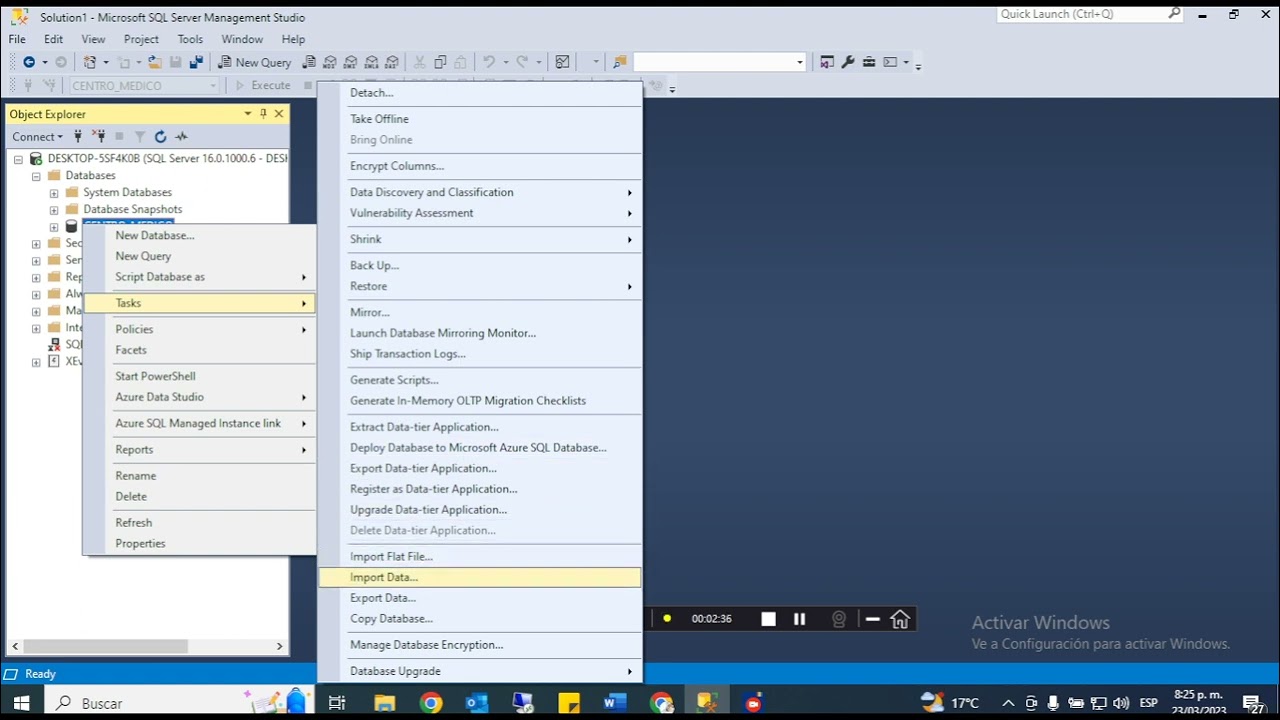Viewport: 1280px width, 720px height.
Task: Open the Connect dropdown
Action: pyautogui.click(x=37, y=137)
